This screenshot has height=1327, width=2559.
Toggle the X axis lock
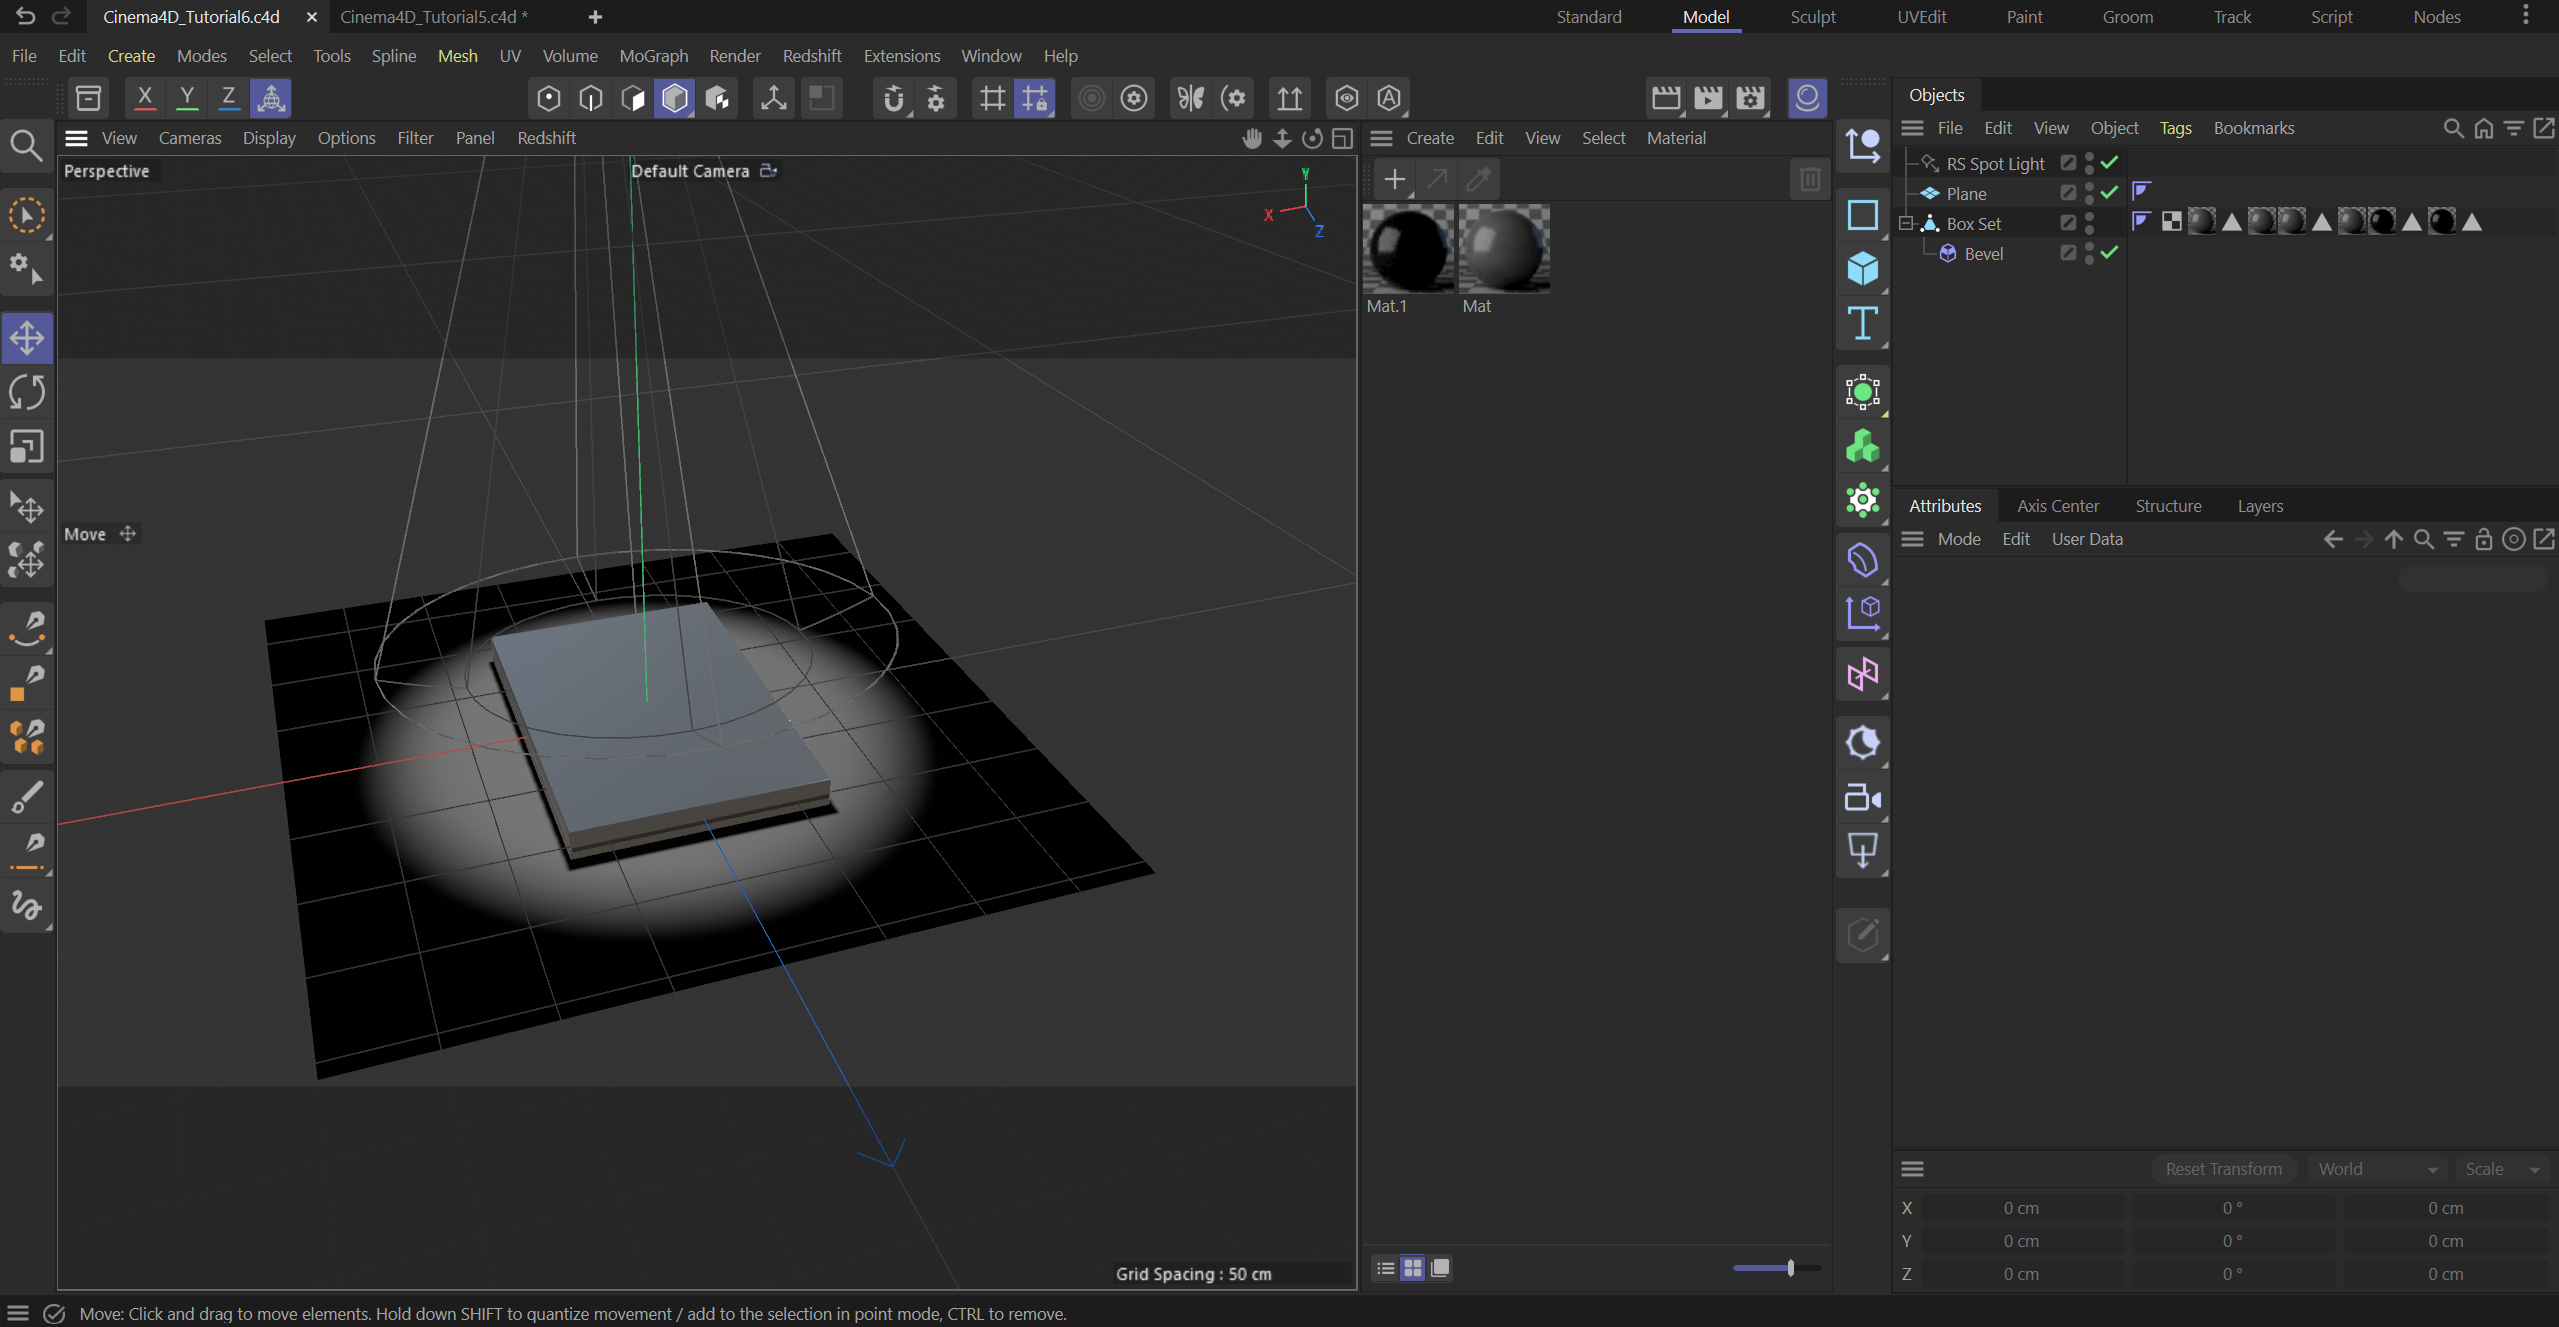145,97
